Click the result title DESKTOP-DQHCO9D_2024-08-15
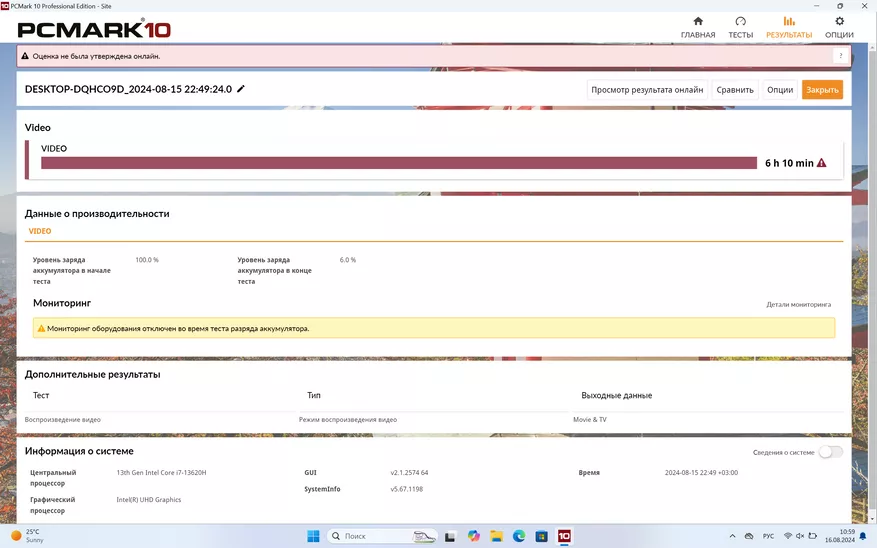 [128, 89]
